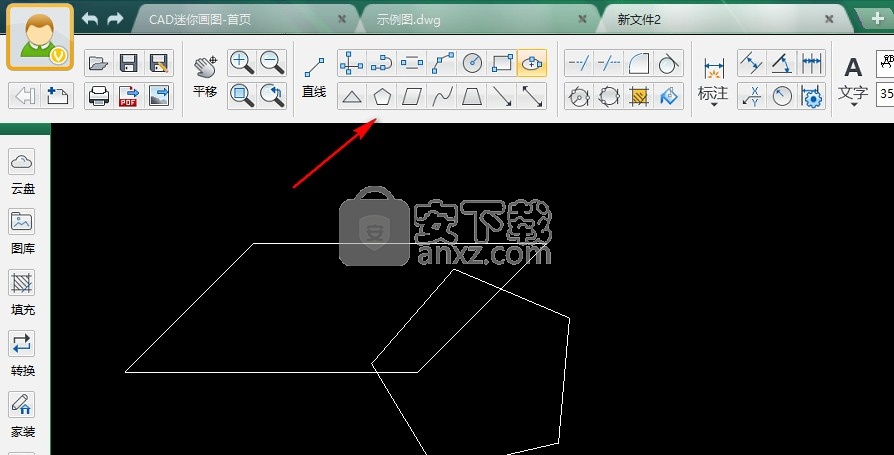The height and width of the screenshot is (455, 894).
Task: Click the three-point circle tool
Action: point(609,96)
